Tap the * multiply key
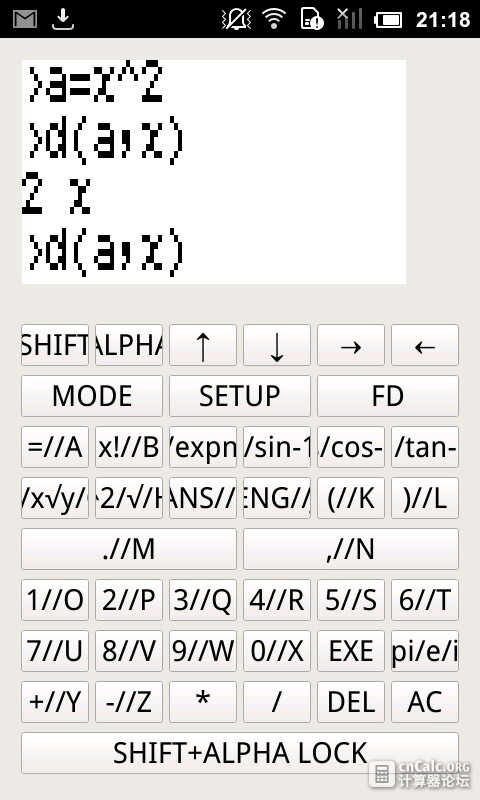This screenshot has height=800, width=480. [x=203, y=702]
